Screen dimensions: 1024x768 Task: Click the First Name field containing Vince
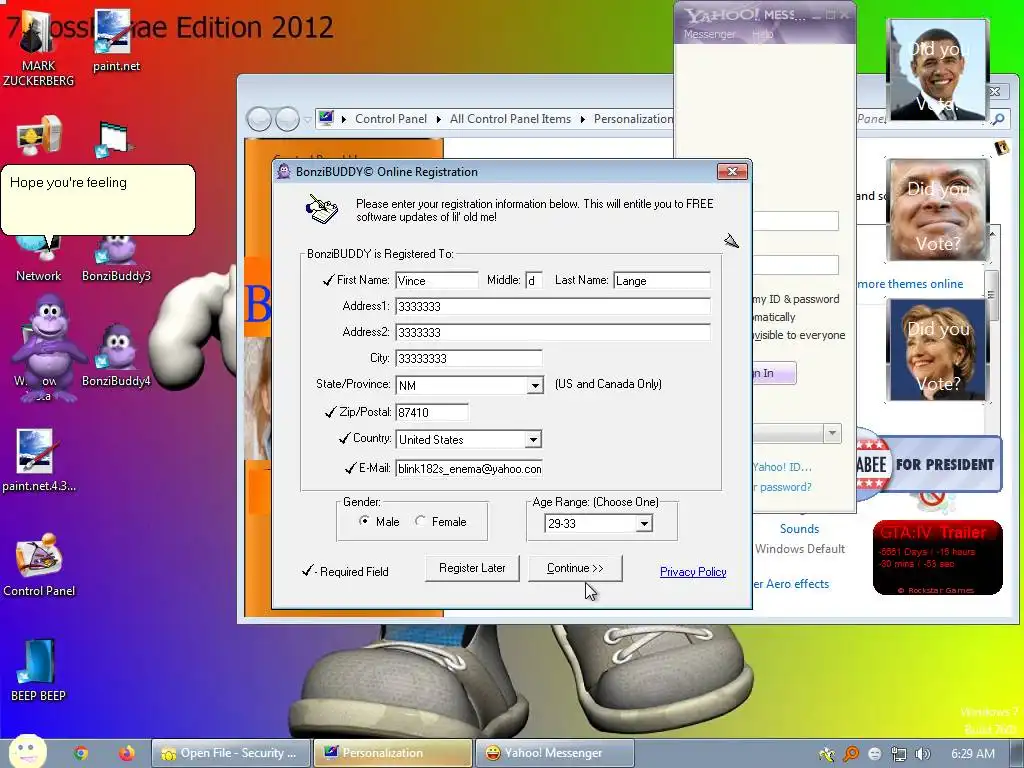pos(437,280)
